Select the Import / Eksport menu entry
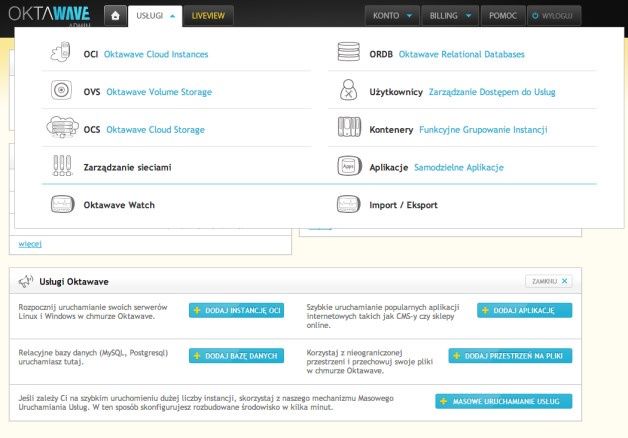The image size is (628, 438). coord(403,205)
